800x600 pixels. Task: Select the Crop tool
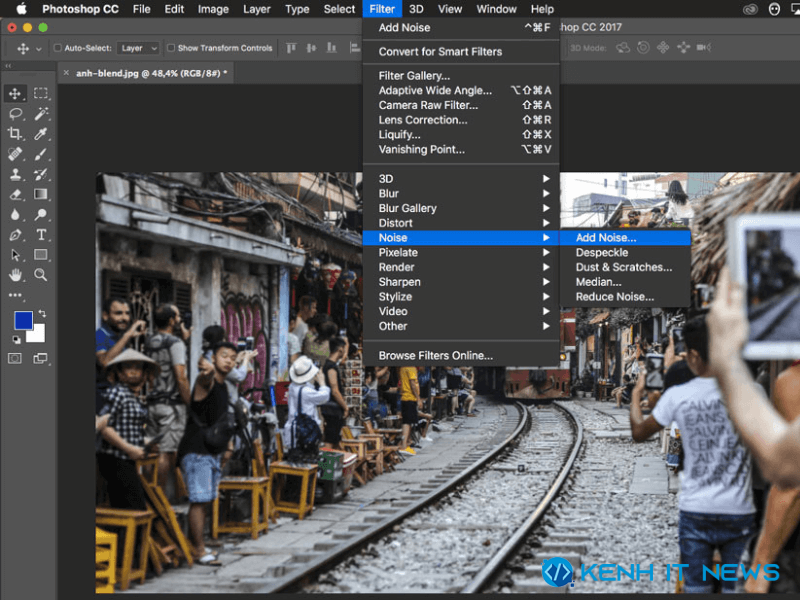pos(15,134)
